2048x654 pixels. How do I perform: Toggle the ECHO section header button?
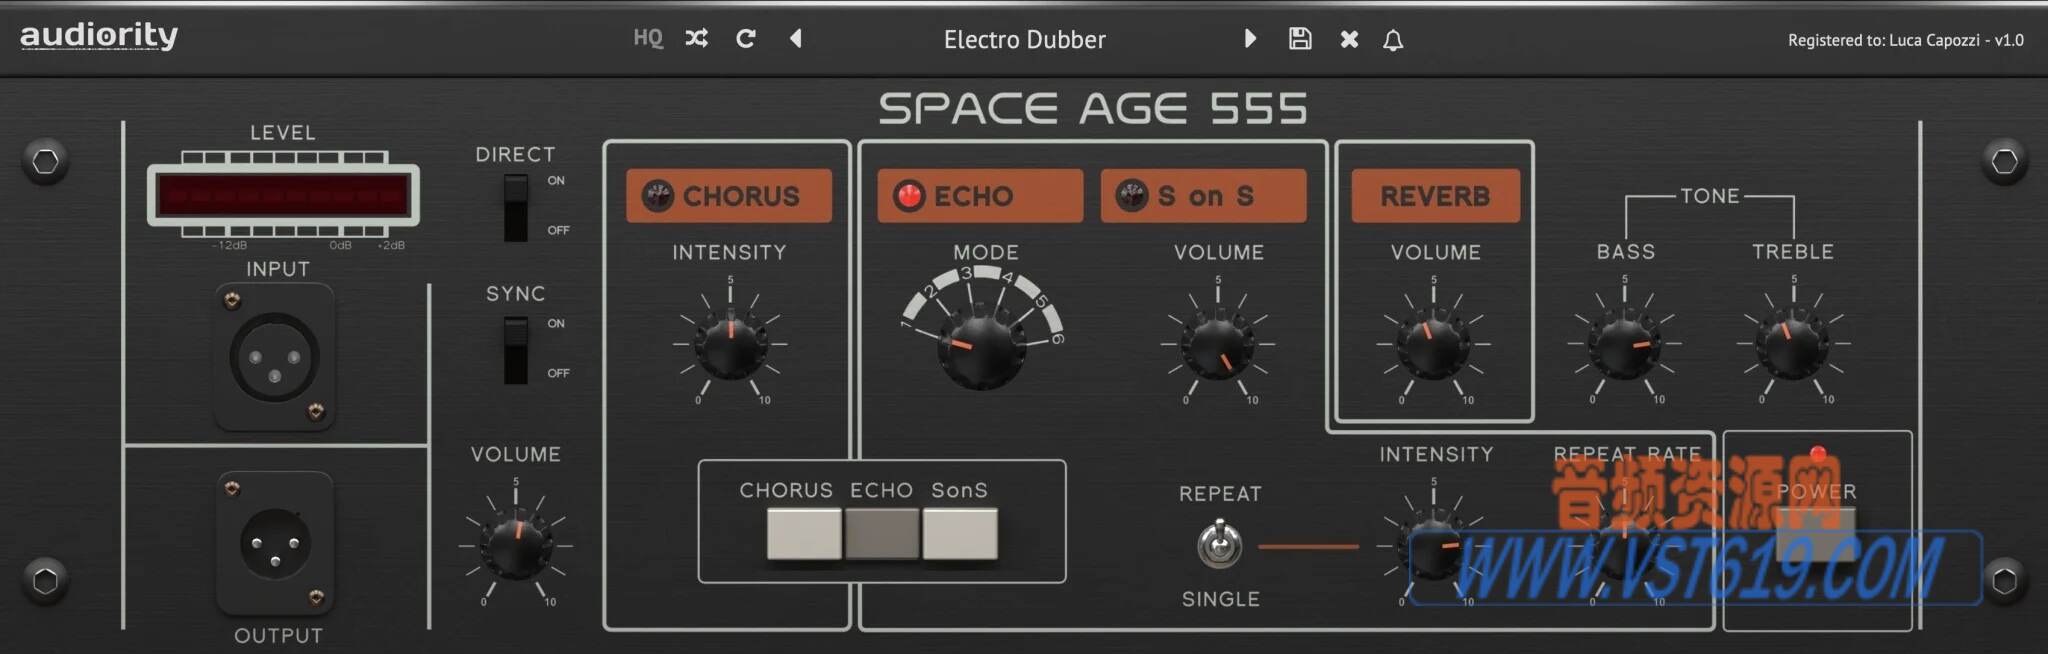click(980, 195)
